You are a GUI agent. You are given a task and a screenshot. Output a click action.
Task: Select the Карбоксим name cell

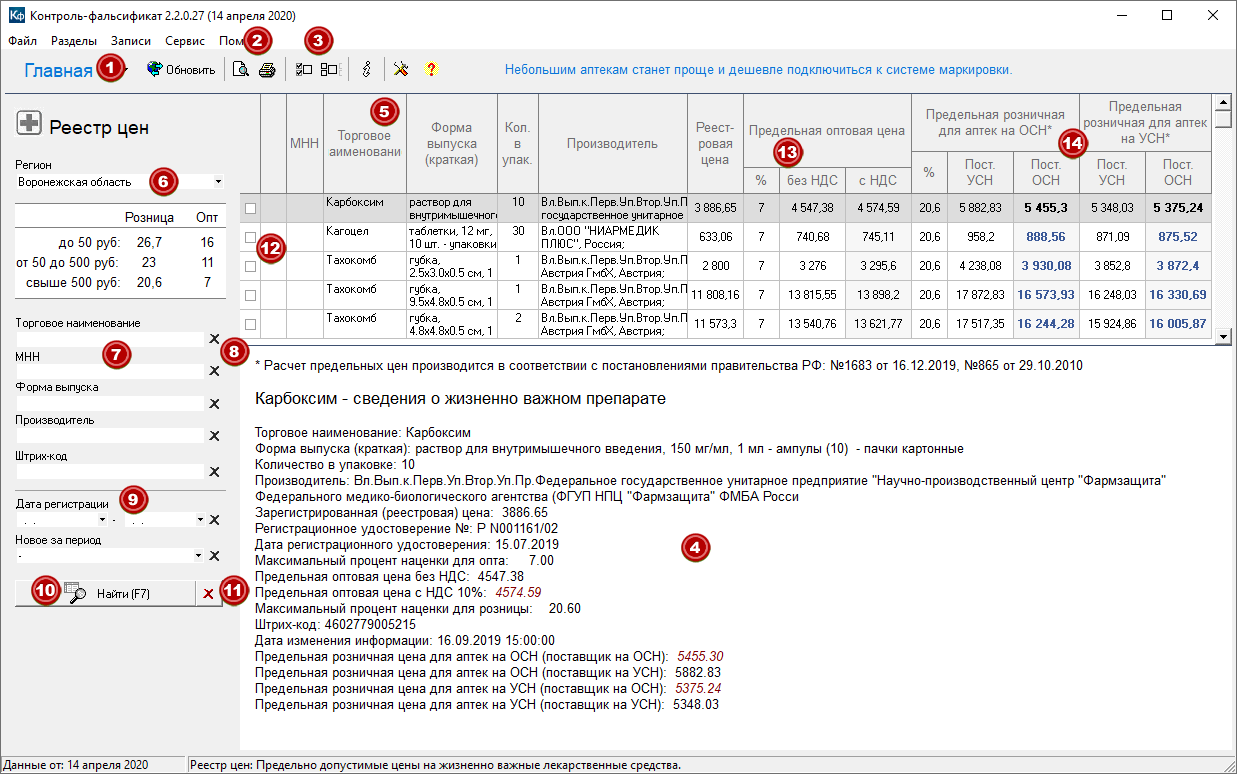click(365, 208)
